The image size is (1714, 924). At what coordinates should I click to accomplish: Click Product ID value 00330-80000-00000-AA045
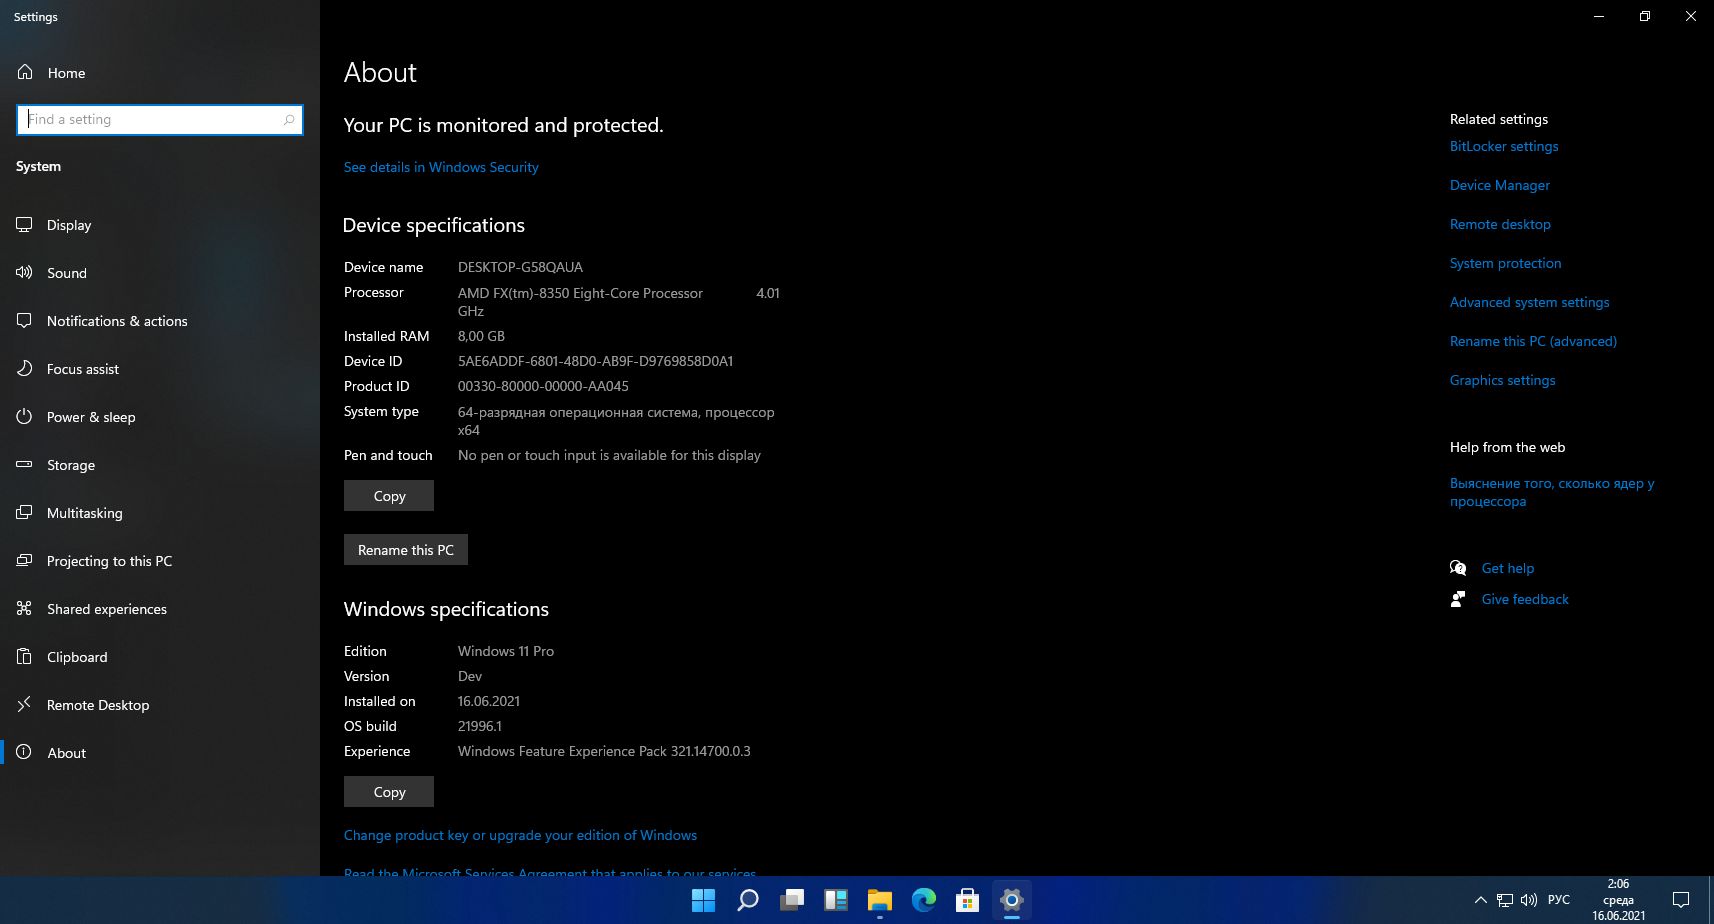point(543,386)
